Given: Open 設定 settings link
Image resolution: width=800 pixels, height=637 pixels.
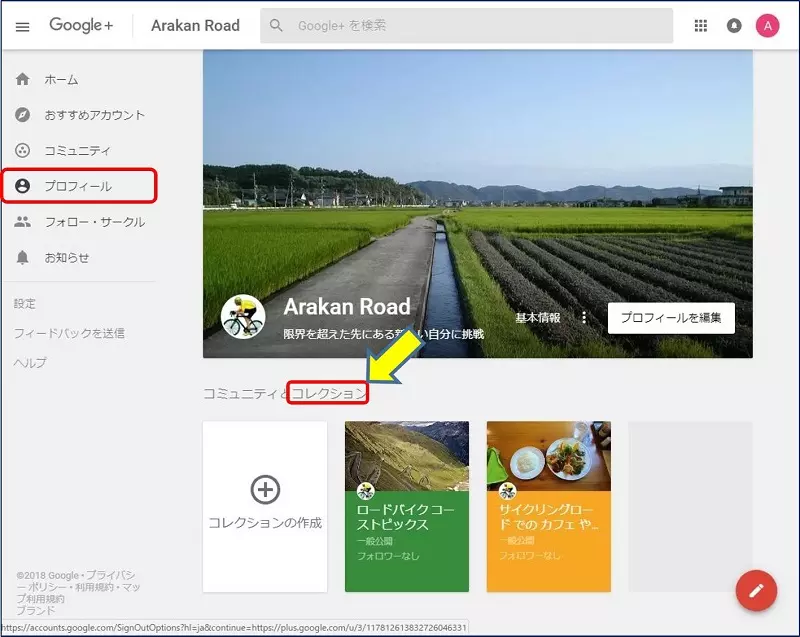Looking at the screenshot, I should tap(24, 304).
